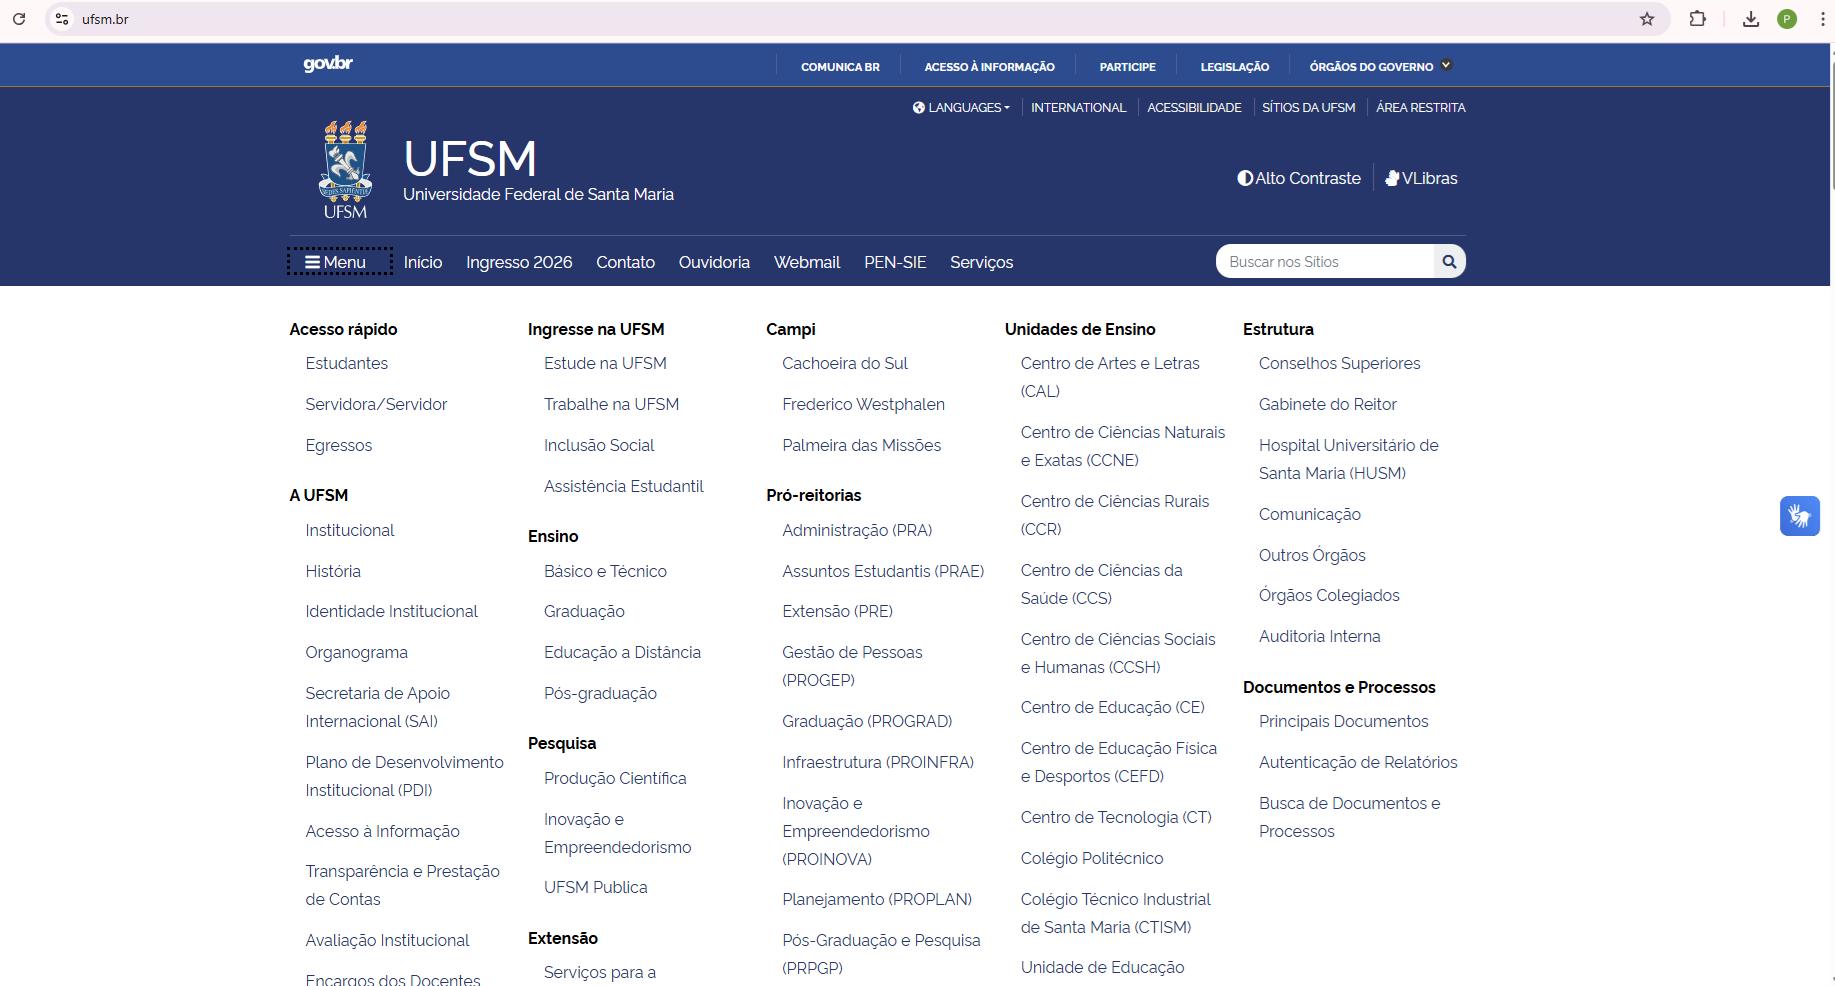Click the gov.br logo
1835x986 pixels.
tap(328, 64)
